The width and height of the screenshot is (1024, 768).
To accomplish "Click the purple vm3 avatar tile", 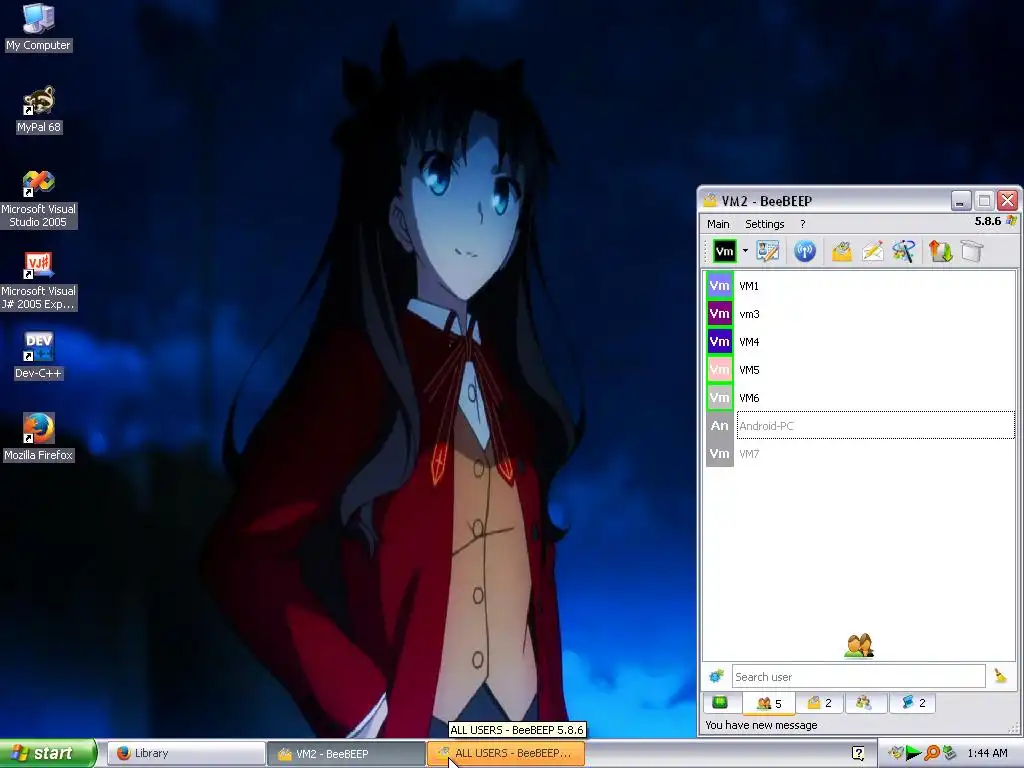I will tap(720, 313).
